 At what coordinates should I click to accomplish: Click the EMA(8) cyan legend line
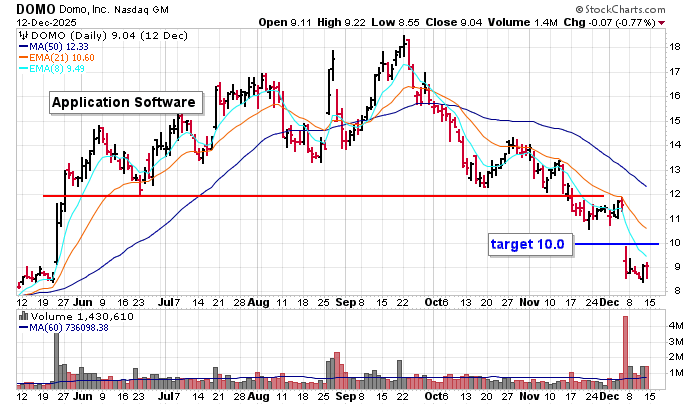tap(21, 68)
